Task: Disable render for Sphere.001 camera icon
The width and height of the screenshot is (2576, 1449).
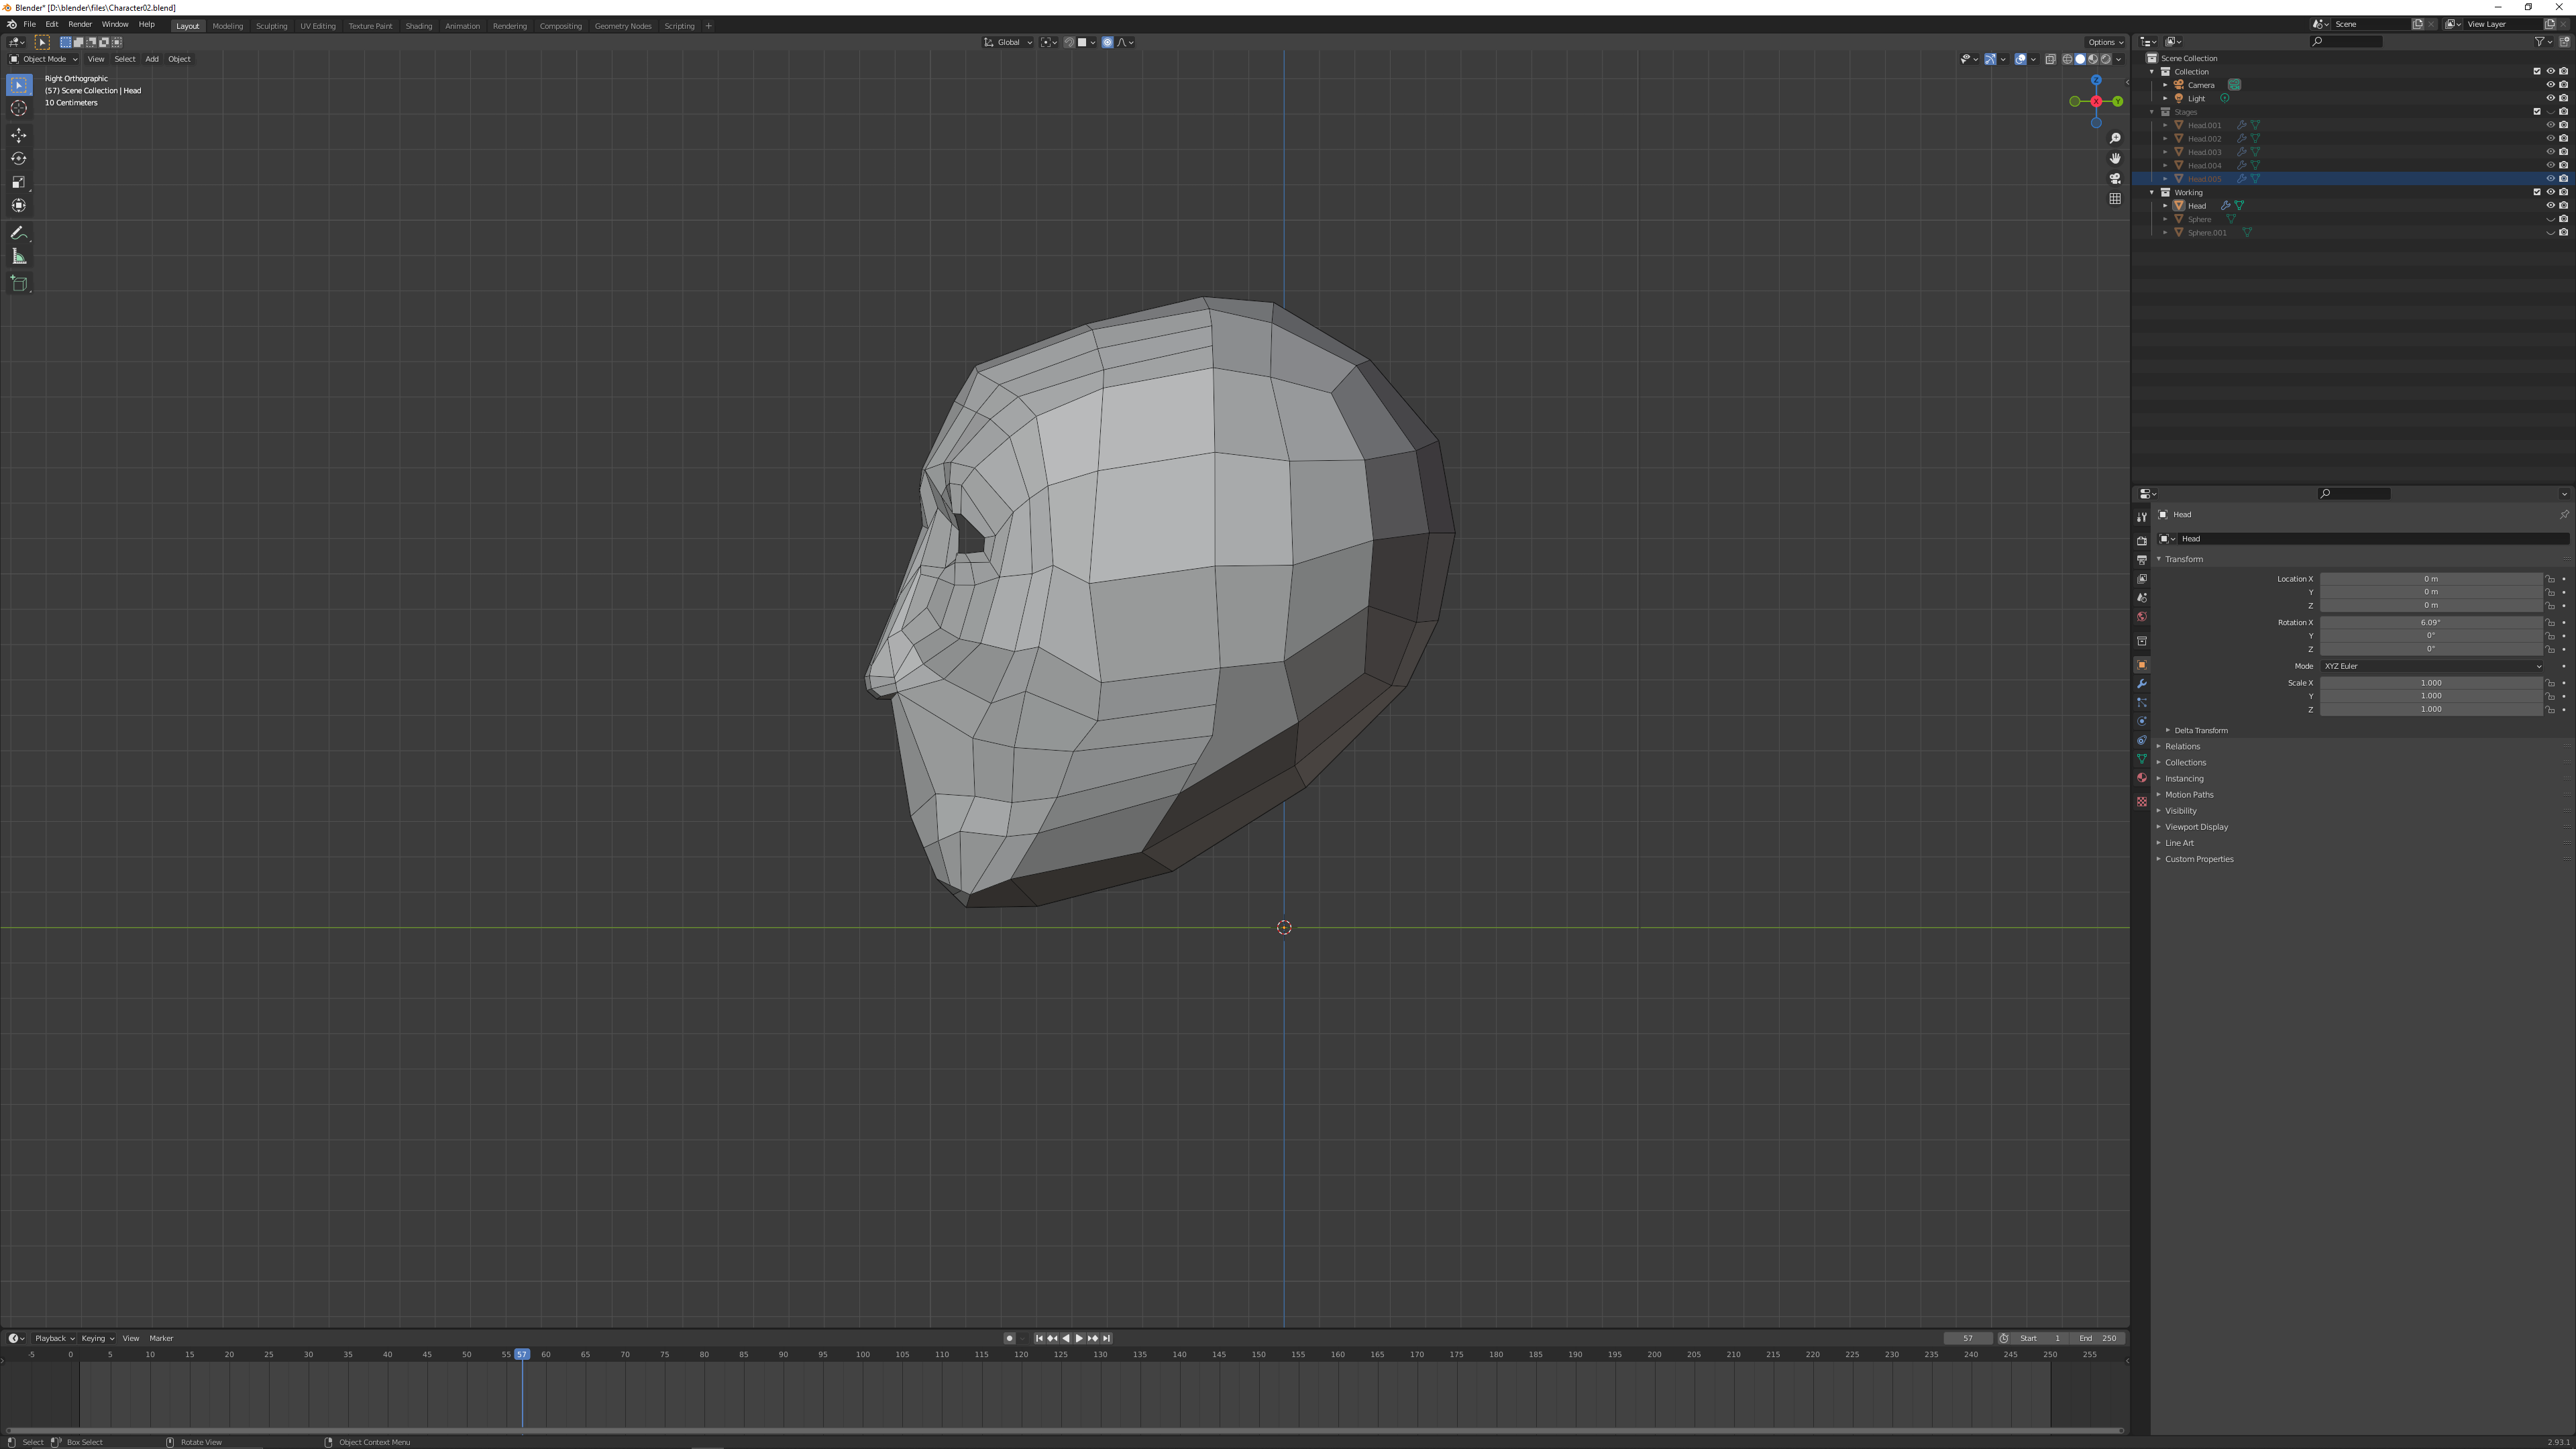Action: point(2564,233)
